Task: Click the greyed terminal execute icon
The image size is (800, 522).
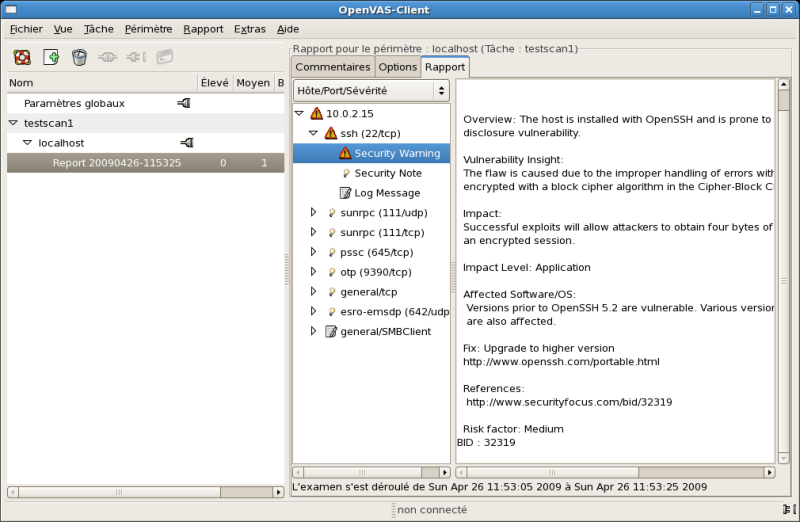Action: pyautogui.click(x=165, y=57)
